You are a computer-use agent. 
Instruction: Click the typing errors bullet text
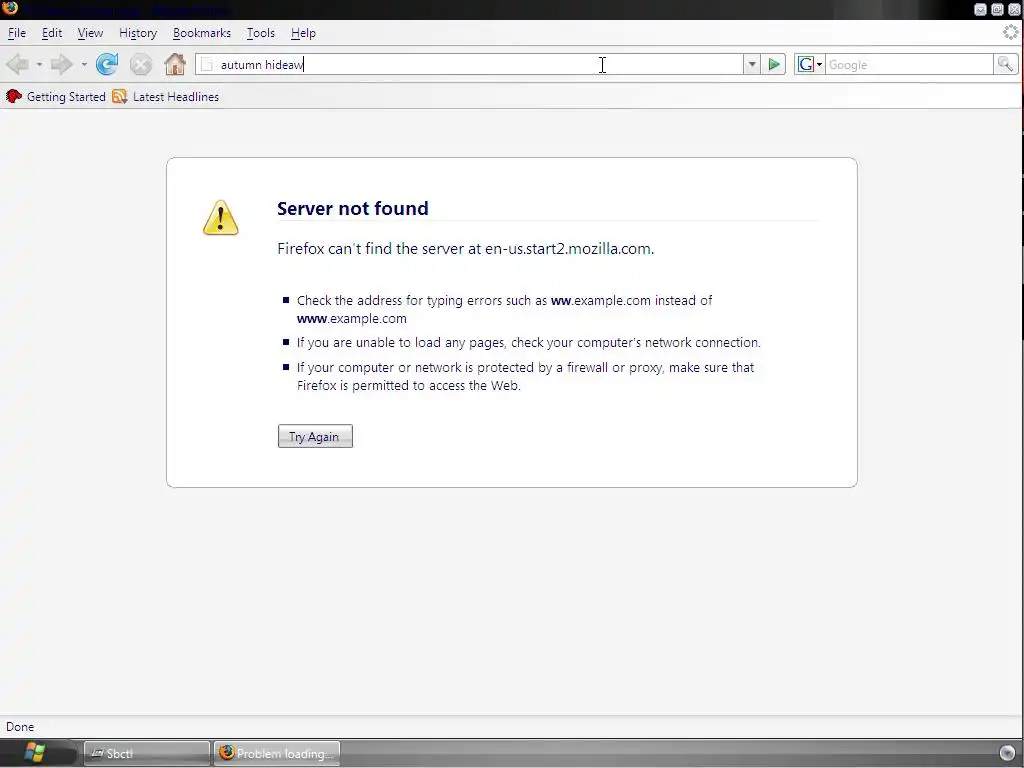coord(504,310)
